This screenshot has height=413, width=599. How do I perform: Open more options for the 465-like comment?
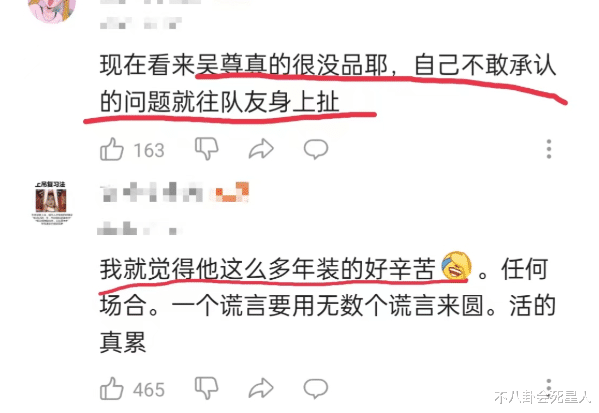coord(549,387)
